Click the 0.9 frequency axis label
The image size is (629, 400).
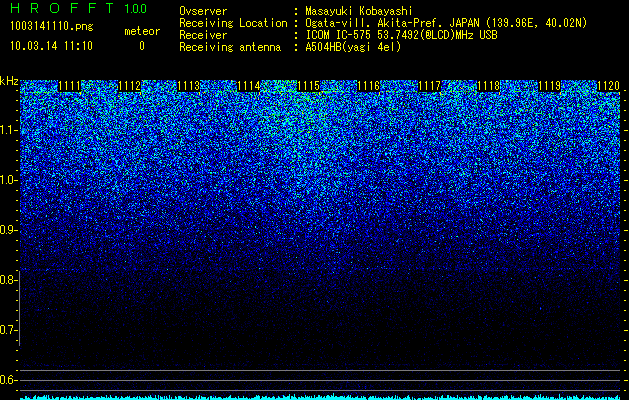coord(8,230)
